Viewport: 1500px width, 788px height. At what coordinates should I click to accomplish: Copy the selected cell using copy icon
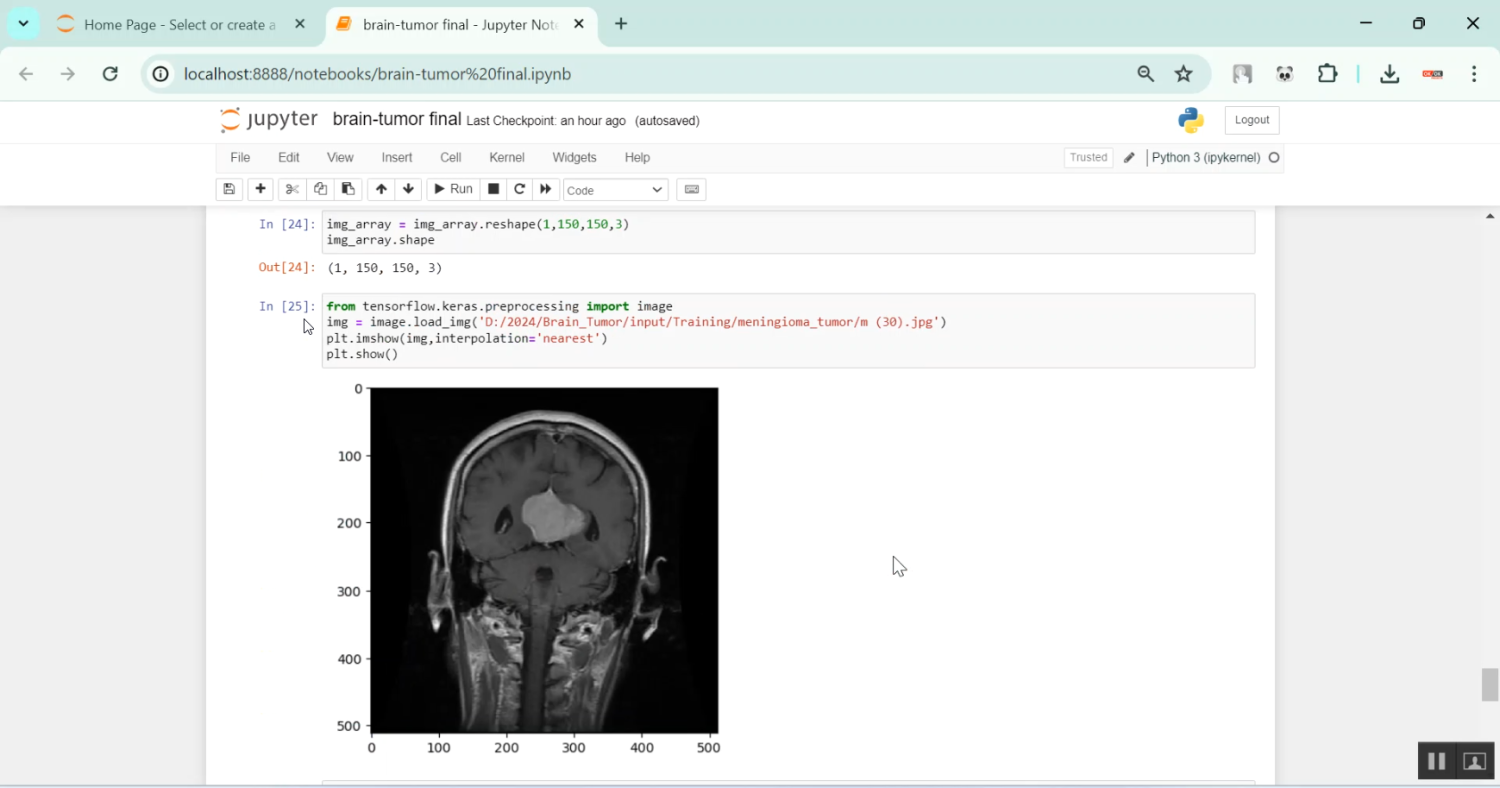click(319, 189)
